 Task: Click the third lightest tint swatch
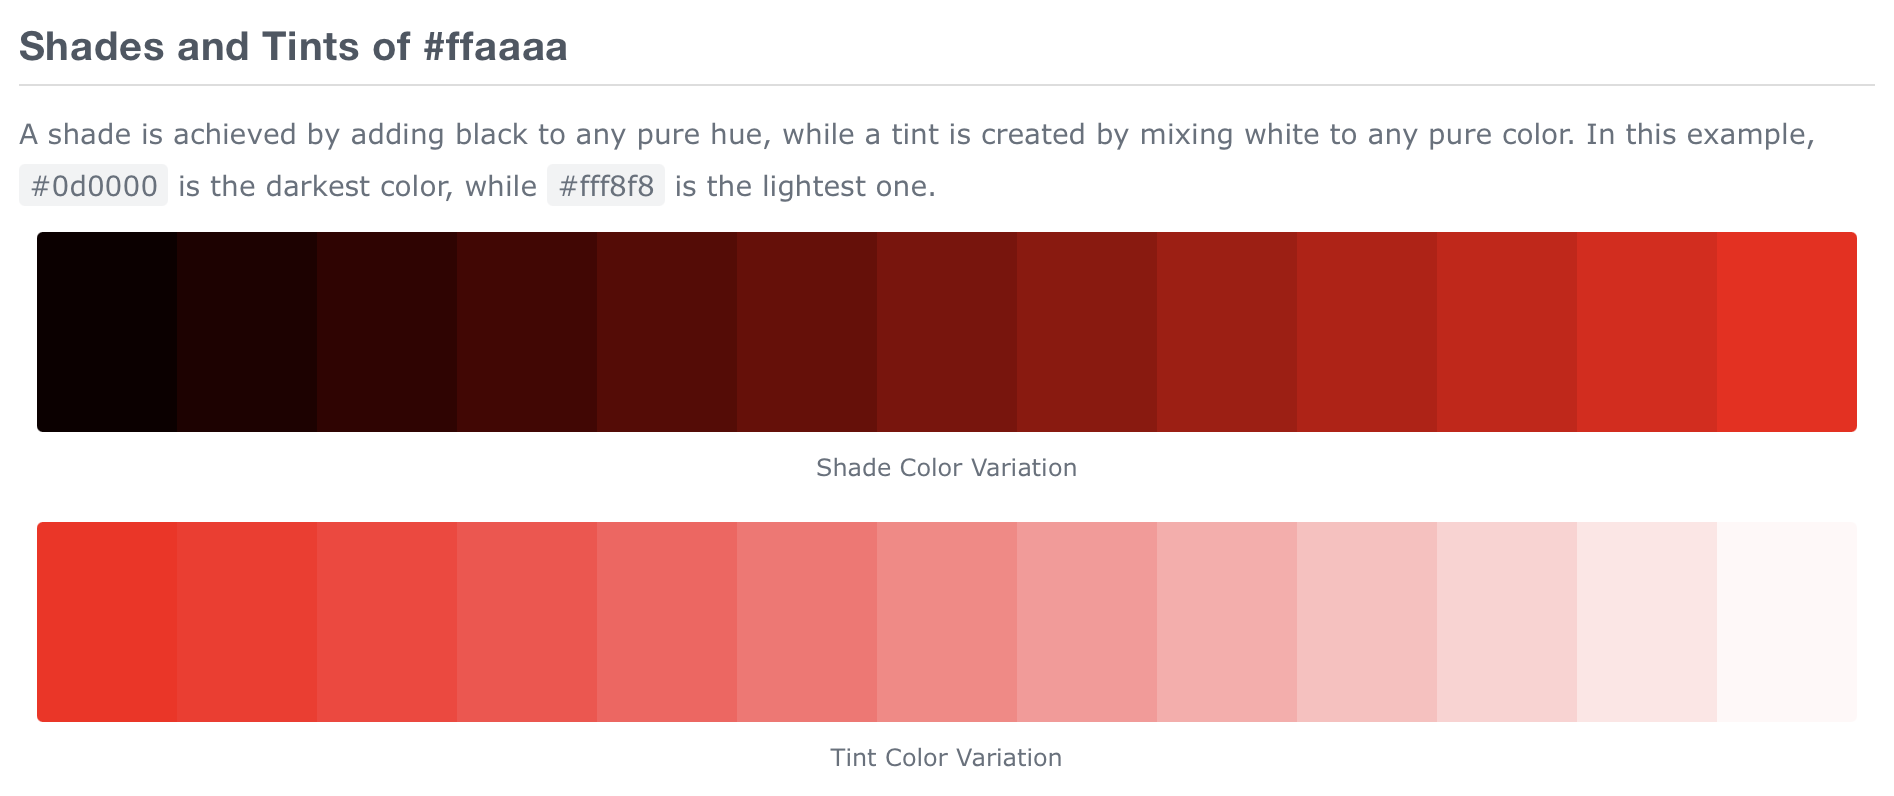(1507, 622)
